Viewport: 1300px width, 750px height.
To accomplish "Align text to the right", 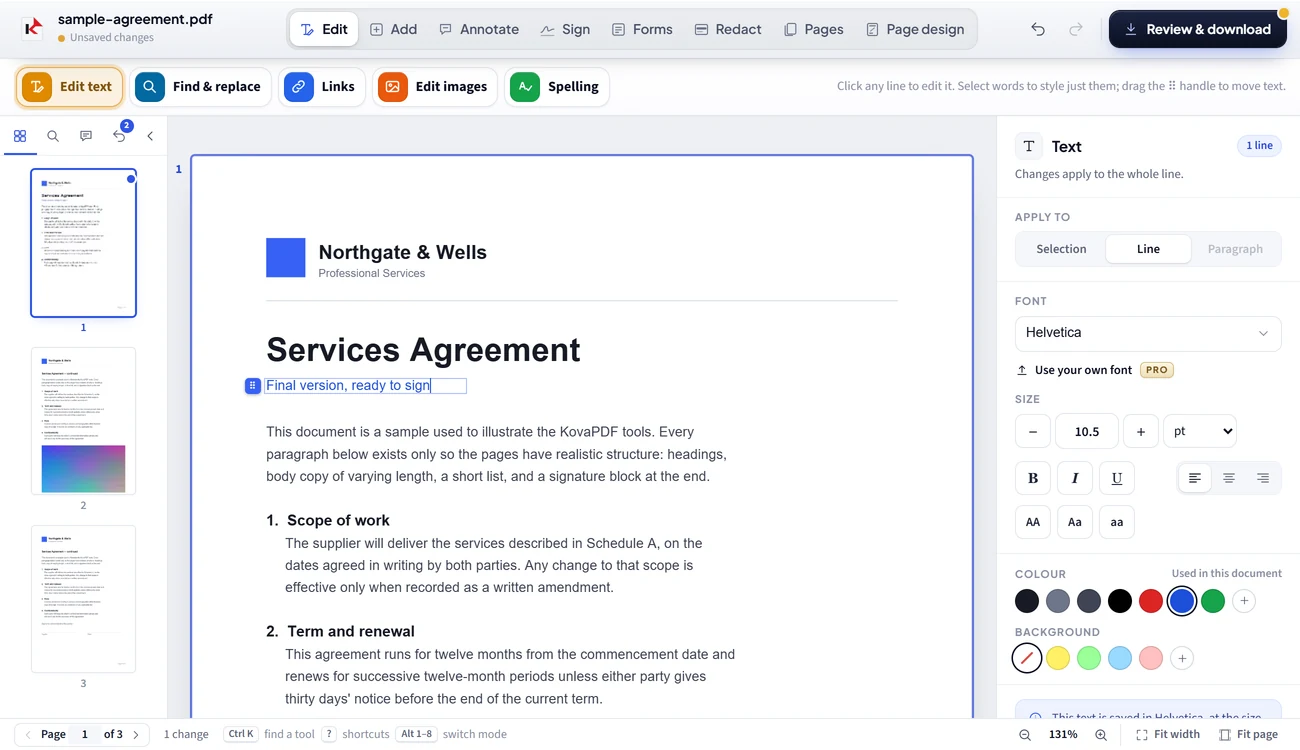I will pos(1263,478).
